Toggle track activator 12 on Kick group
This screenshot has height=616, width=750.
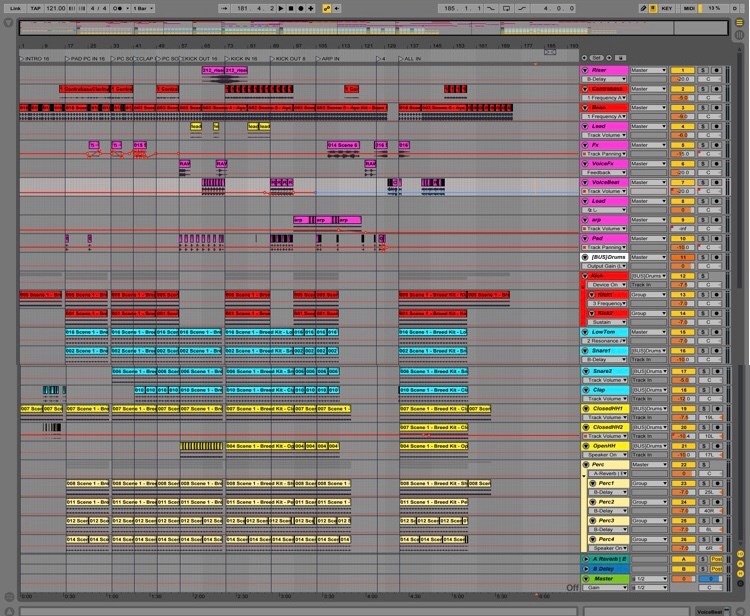[x=683, y=275]
